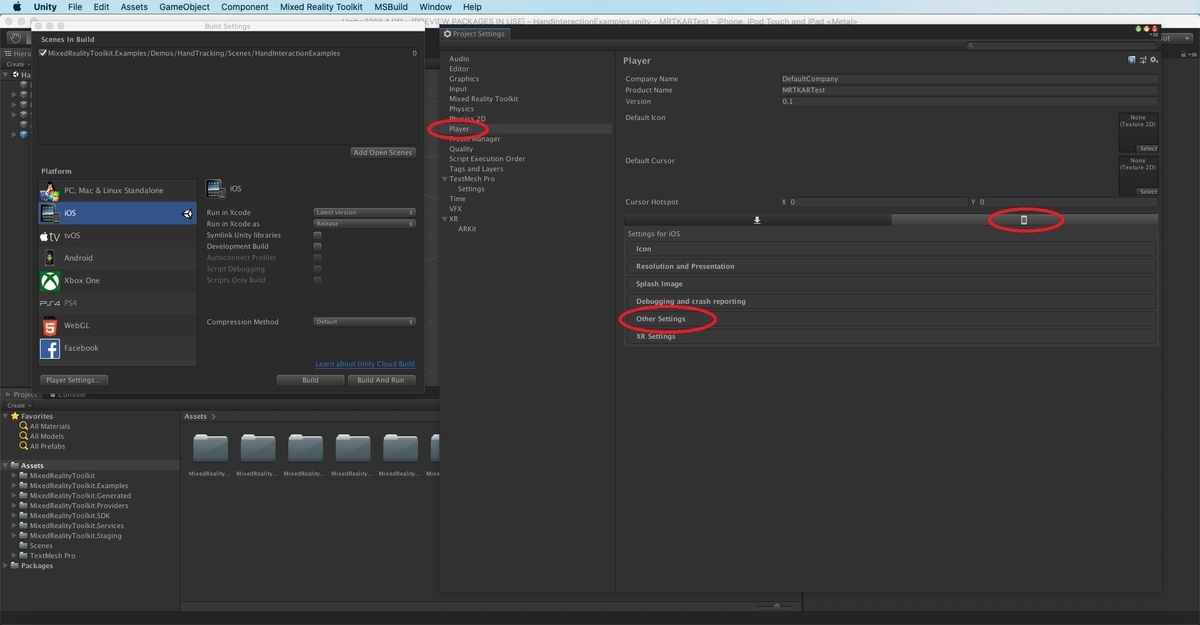The width and height of the screenshot is (1200, 625).
Task: Open the Mixed Reality Toolkit menu
Action: click(320, 7)
